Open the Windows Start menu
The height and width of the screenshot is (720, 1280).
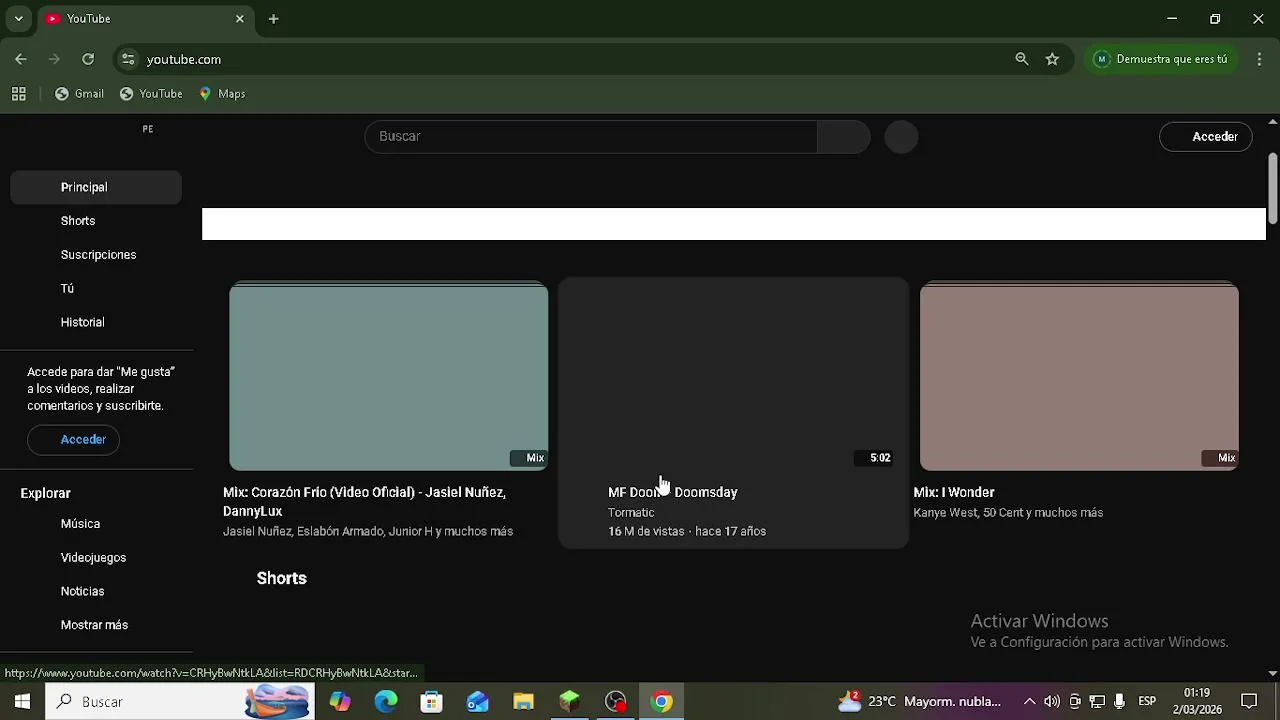(x=22, y=702)
